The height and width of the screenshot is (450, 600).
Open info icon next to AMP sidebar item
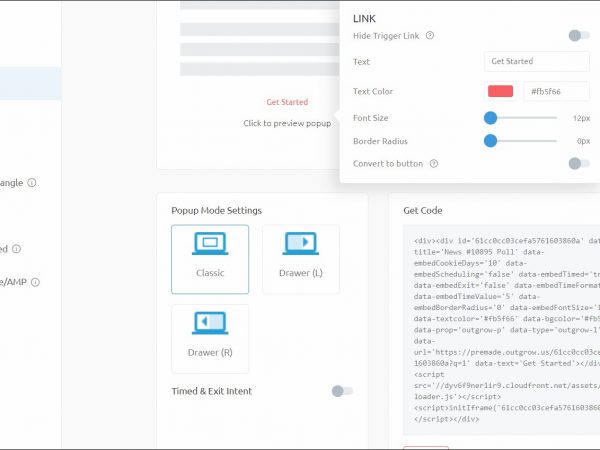35,282
